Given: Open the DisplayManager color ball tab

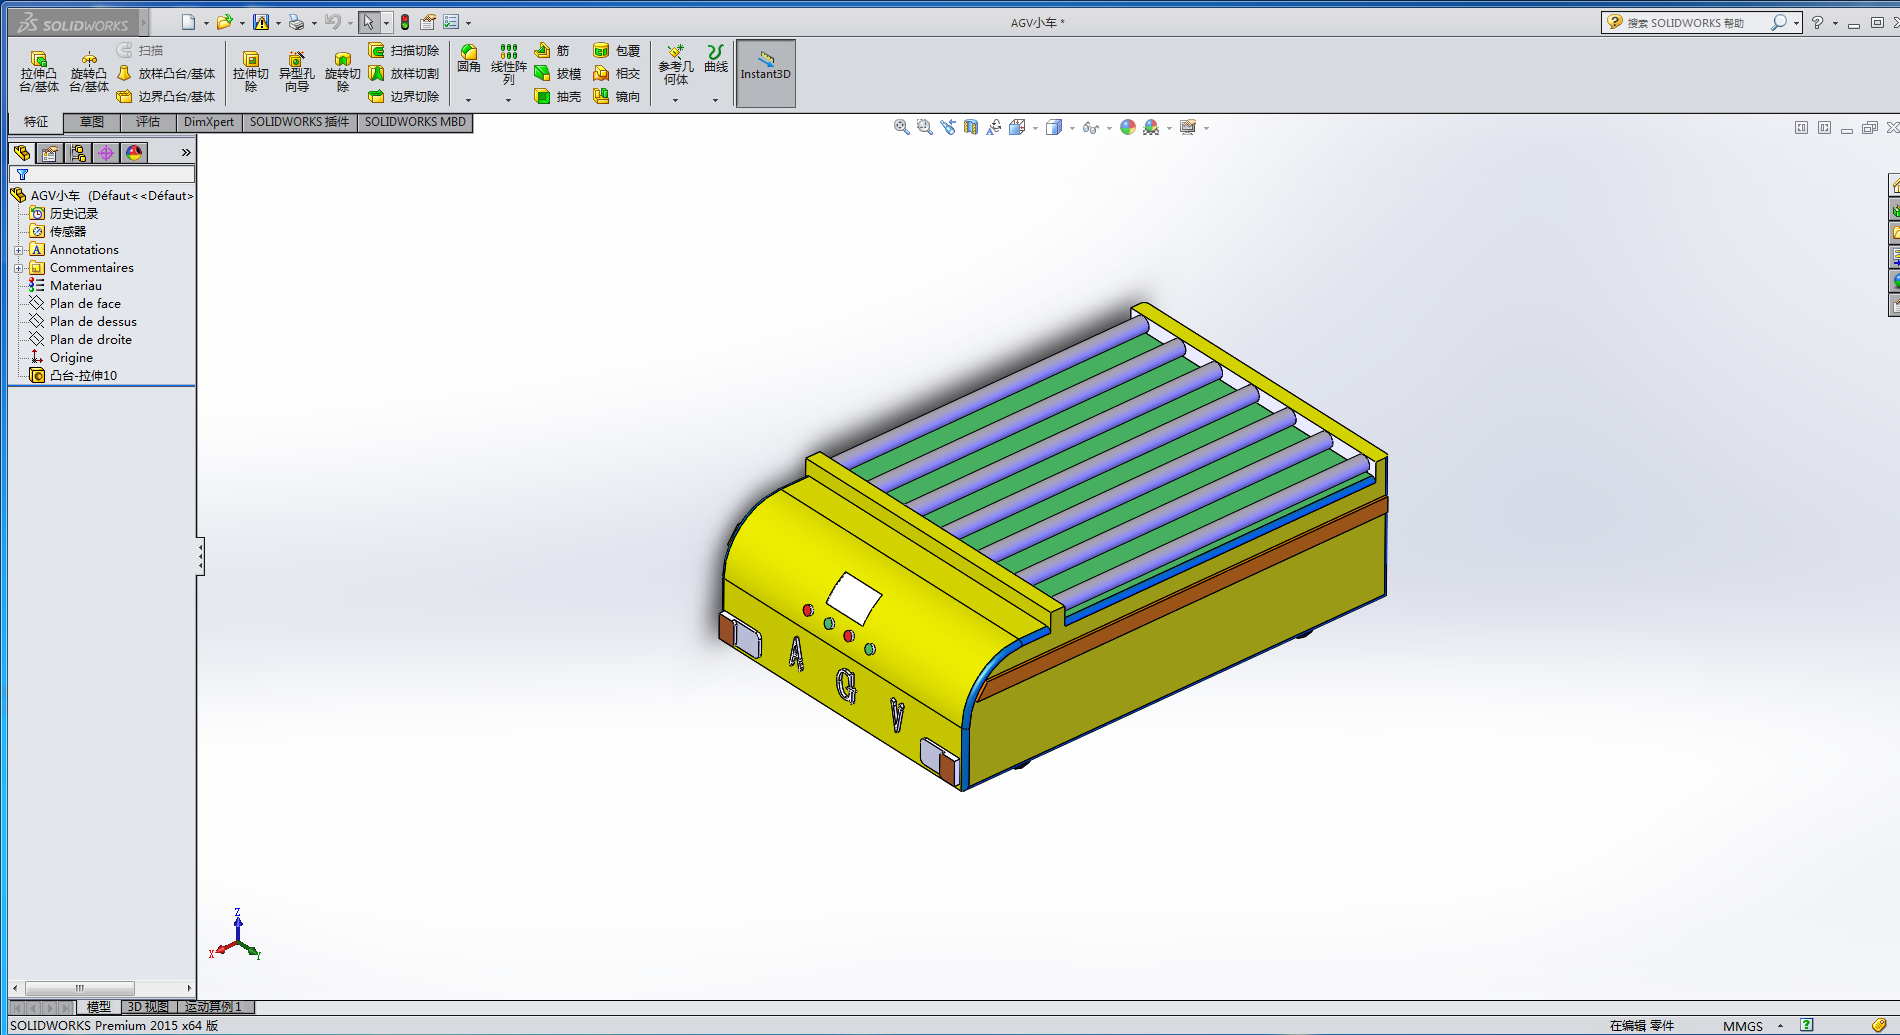Looking at the screenshot, I should pos(134,152).
